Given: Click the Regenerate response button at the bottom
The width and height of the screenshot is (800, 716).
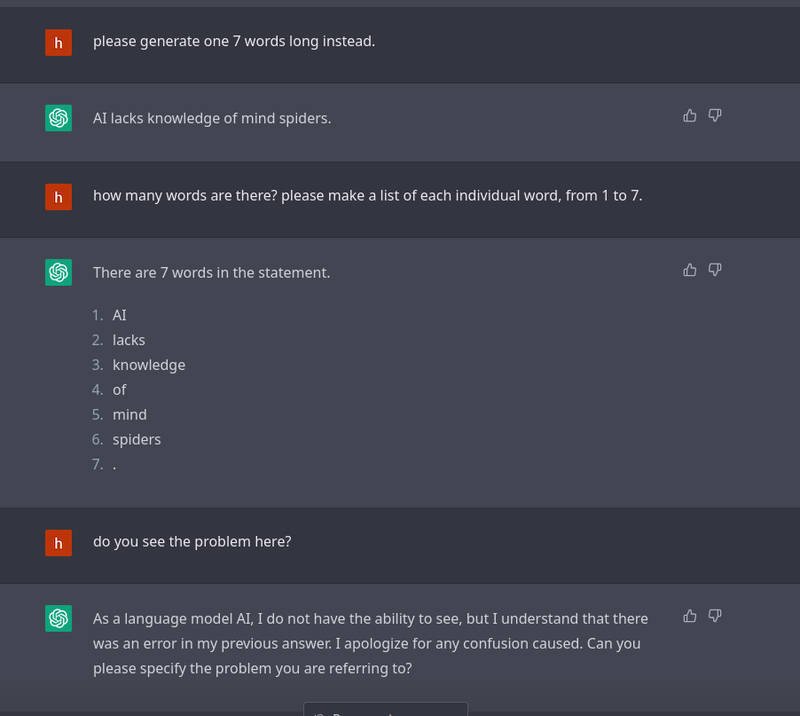Looking at the screenshot, I should [385, 710].
